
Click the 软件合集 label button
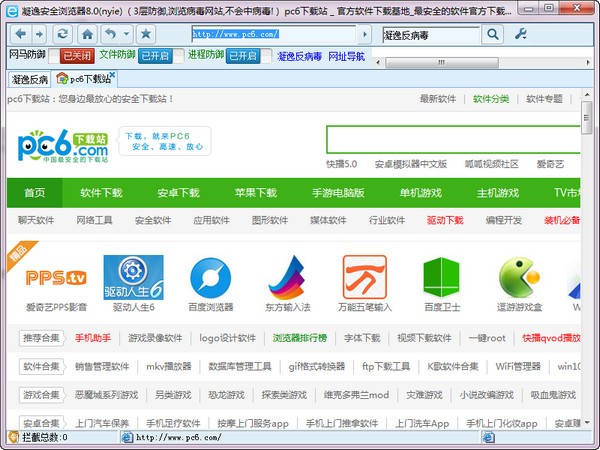click(x=41, y=367)
